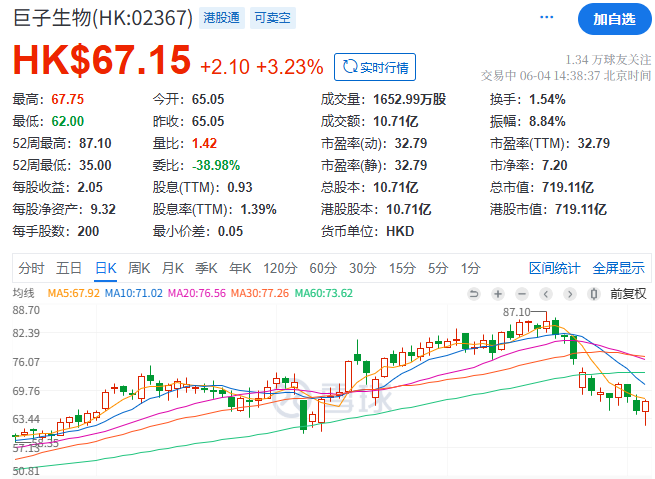Click the 量比 value 1.42
Viewport: 655px width, 479px height.
point(204,144)
